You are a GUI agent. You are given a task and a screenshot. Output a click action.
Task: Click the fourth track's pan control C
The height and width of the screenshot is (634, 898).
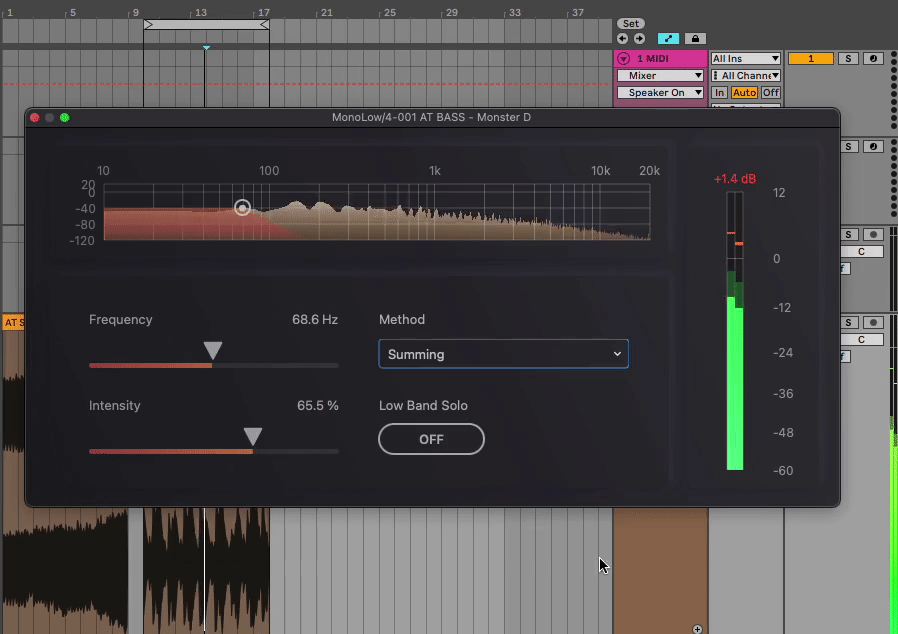(x=861, y=340)
